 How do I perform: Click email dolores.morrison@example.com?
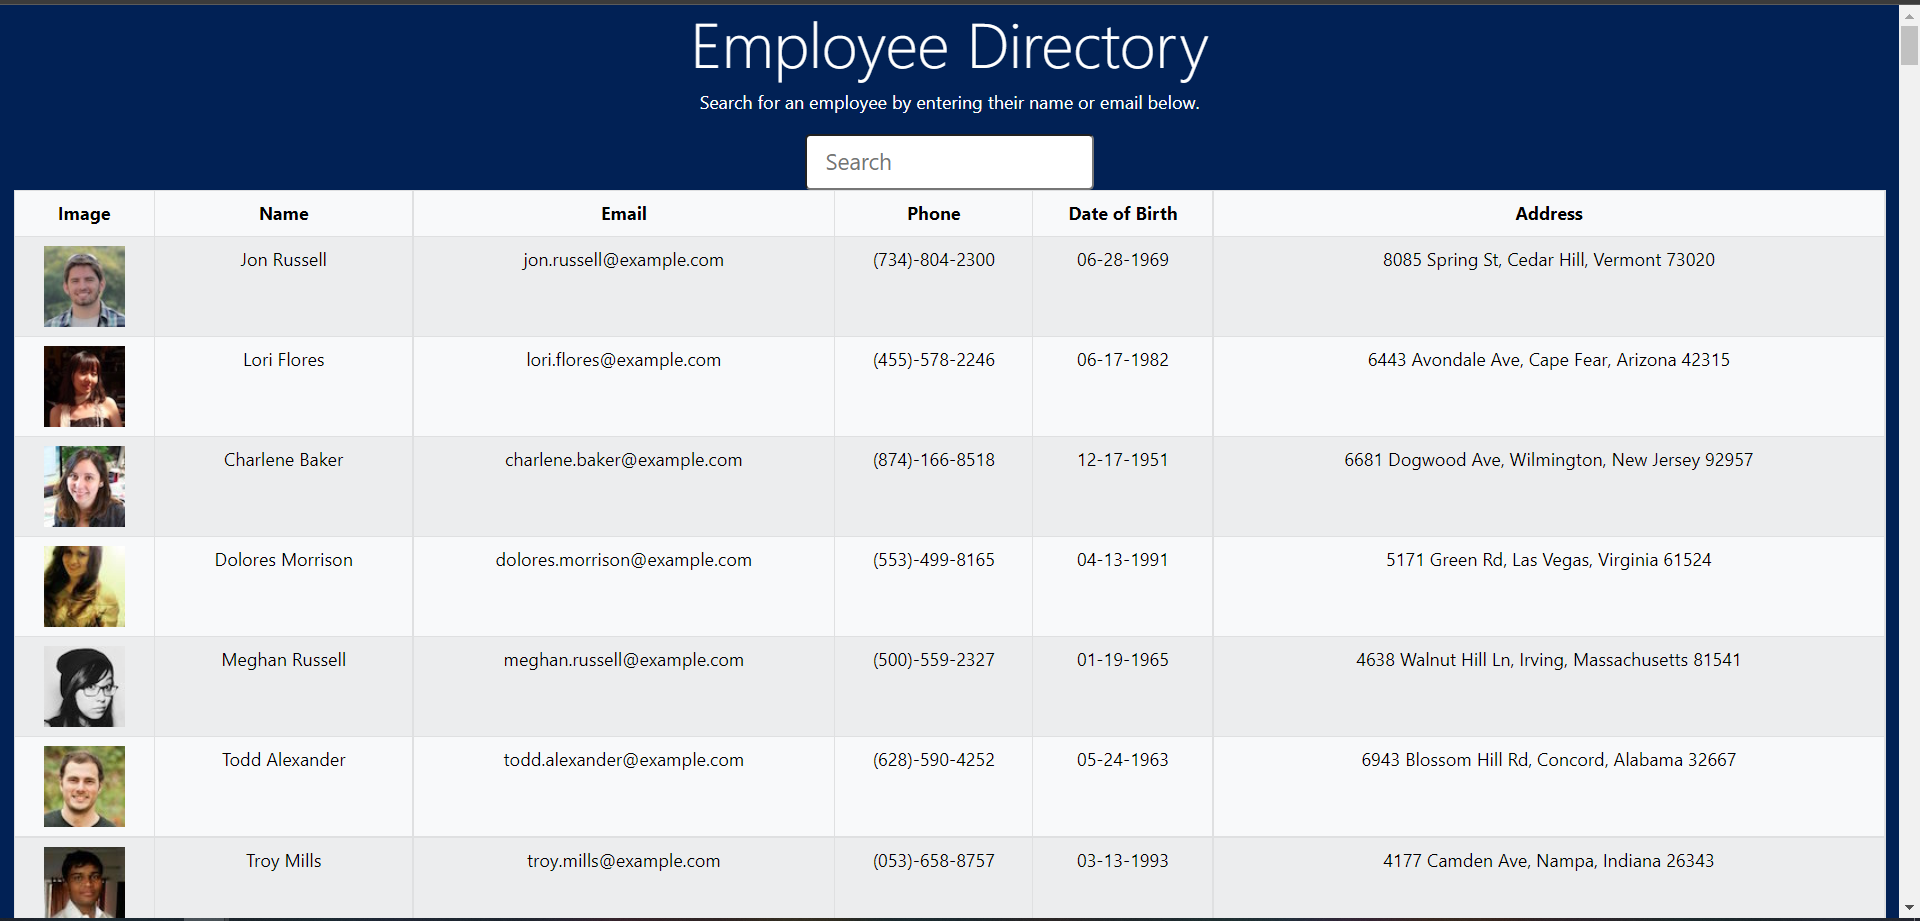[x=624, y=560]
